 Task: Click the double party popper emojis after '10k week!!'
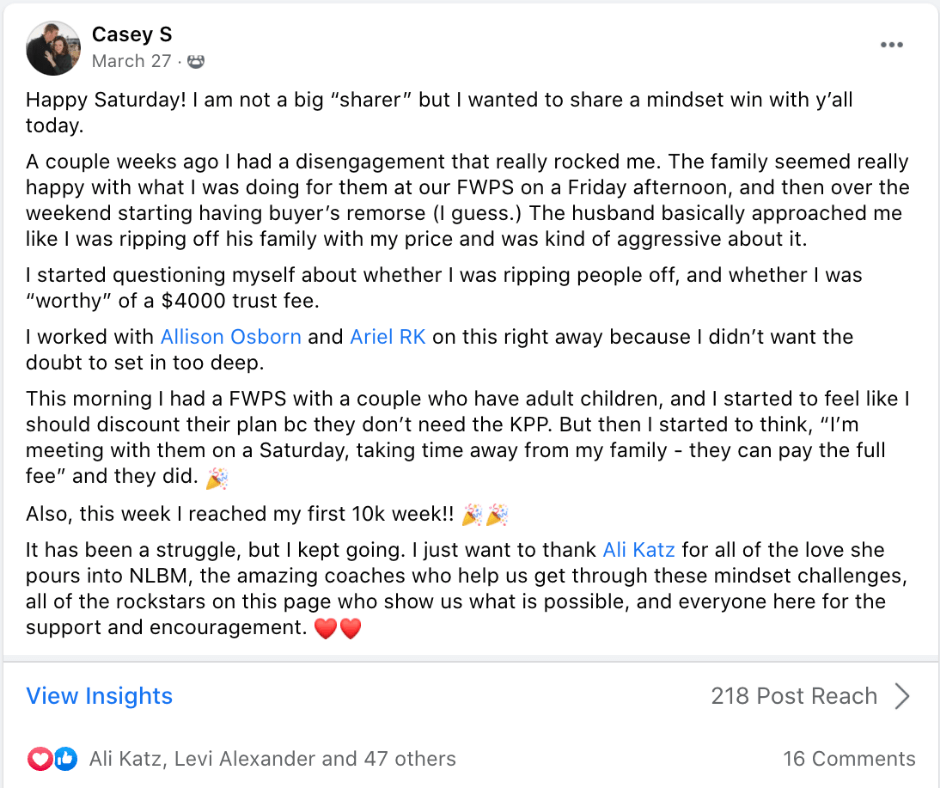[x=485, y=515]
